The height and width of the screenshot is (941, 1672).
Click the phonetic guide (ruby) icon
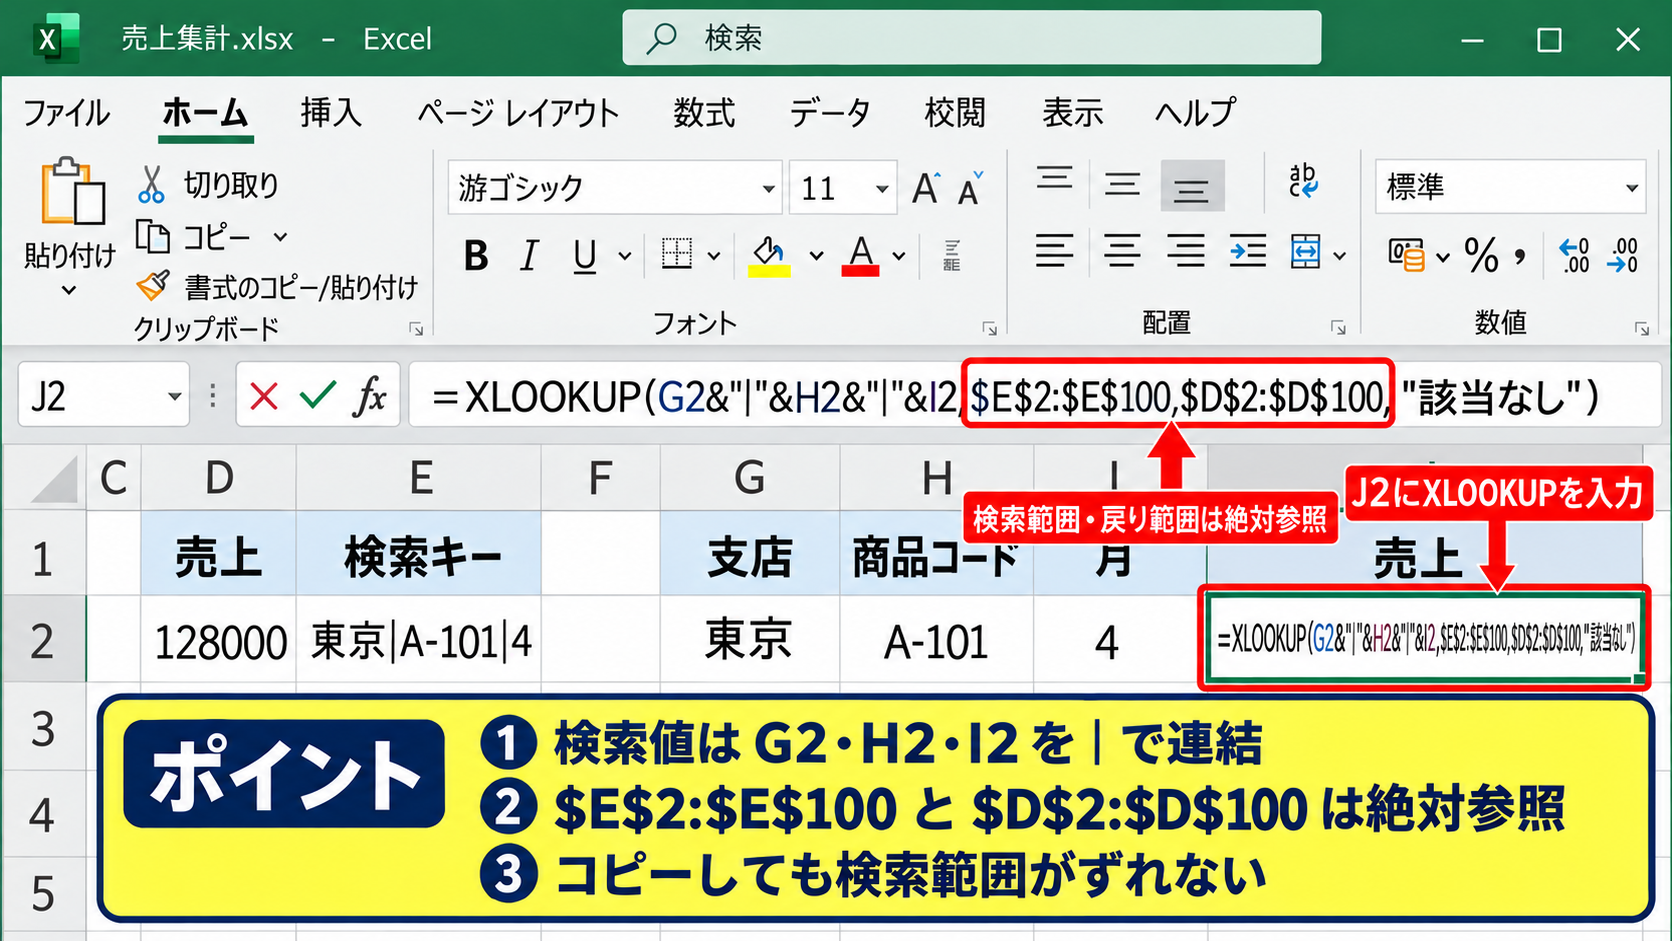(951, 256)
